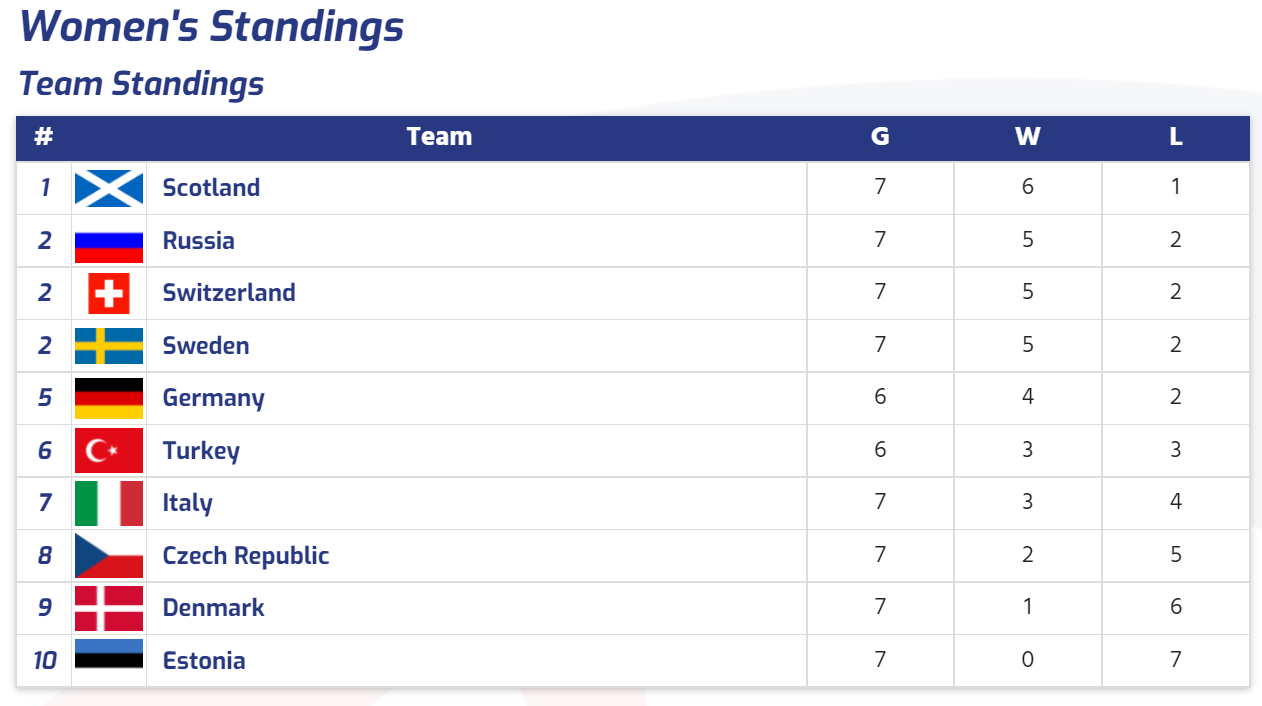Click the Czech Republic flag icon
The height and width of the screenshot is (706, 1262).
109,556
